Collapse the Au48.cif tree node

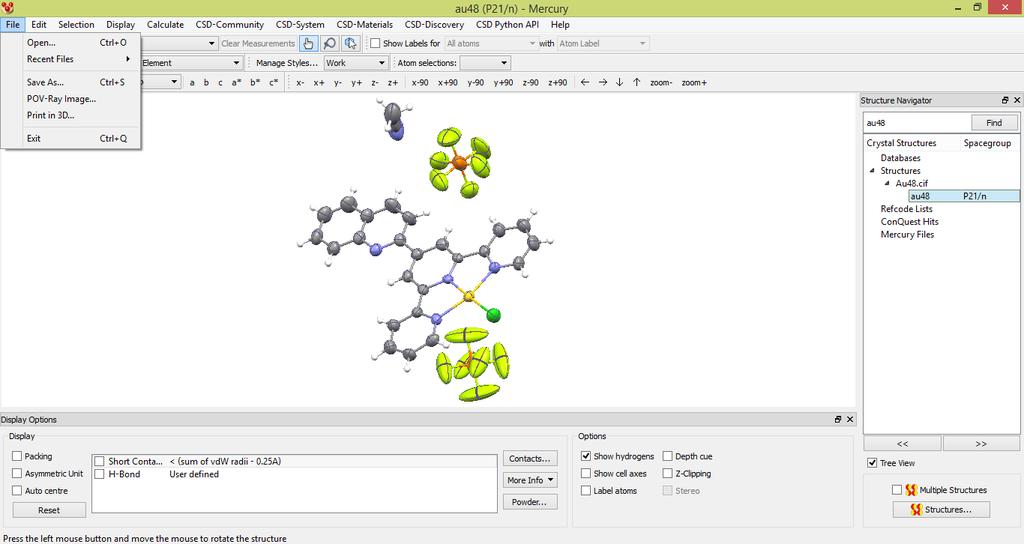point(887,184)
